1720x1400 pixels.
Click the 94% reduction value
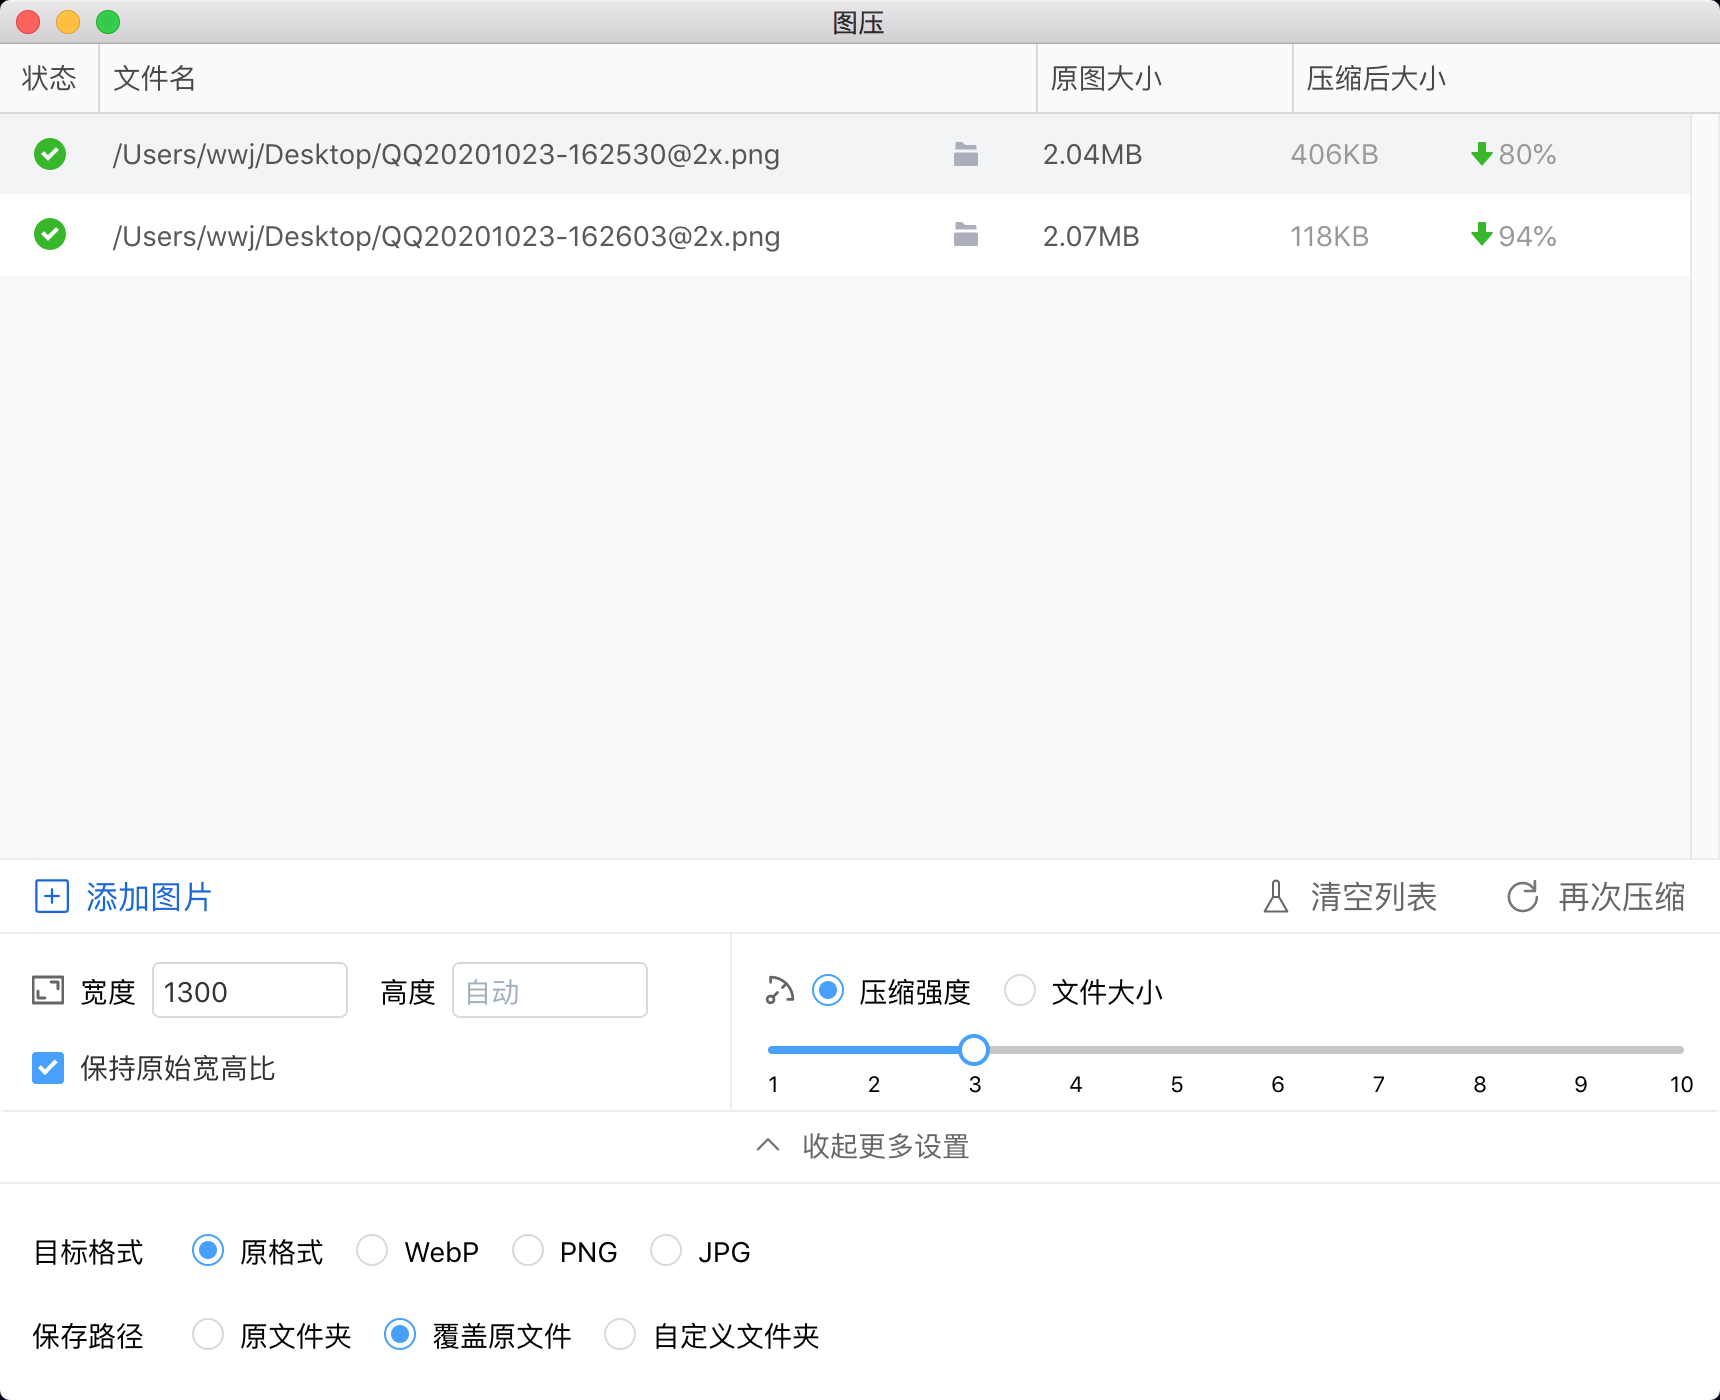1527,236
